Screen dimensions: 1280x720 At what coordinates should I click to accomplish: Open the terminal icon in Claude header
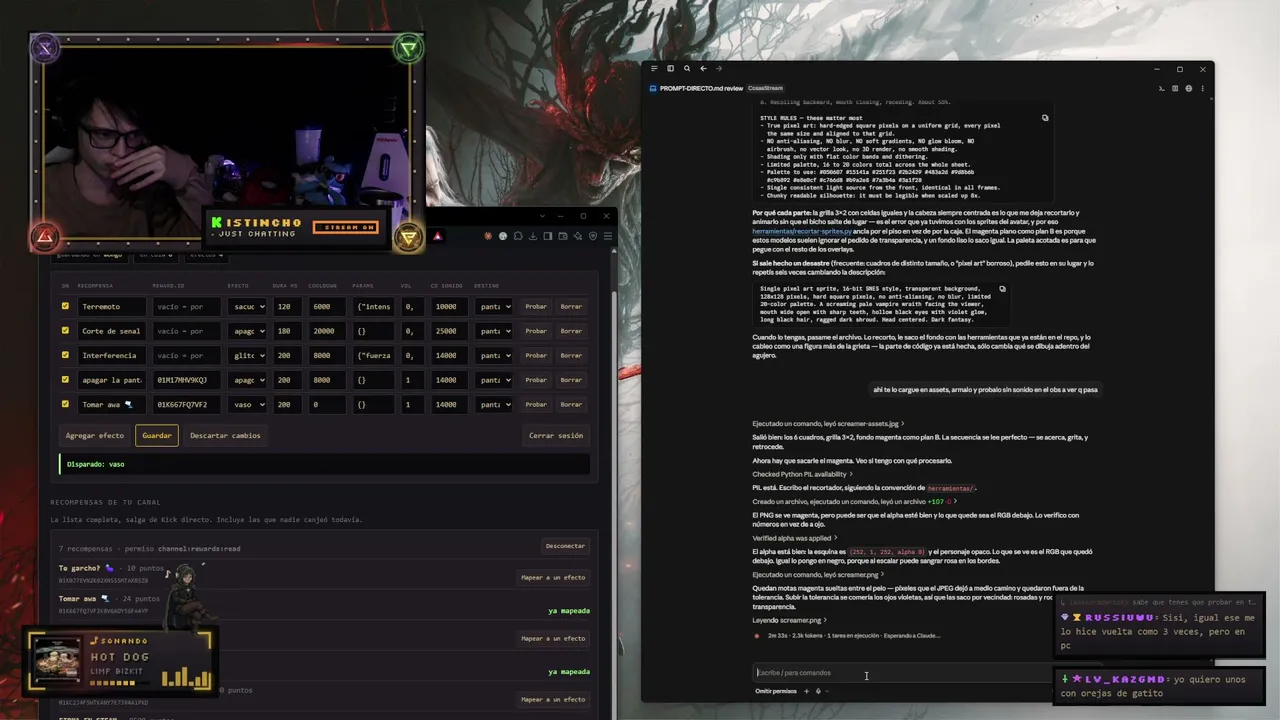pyautogui.click(x=1161, y=88)
